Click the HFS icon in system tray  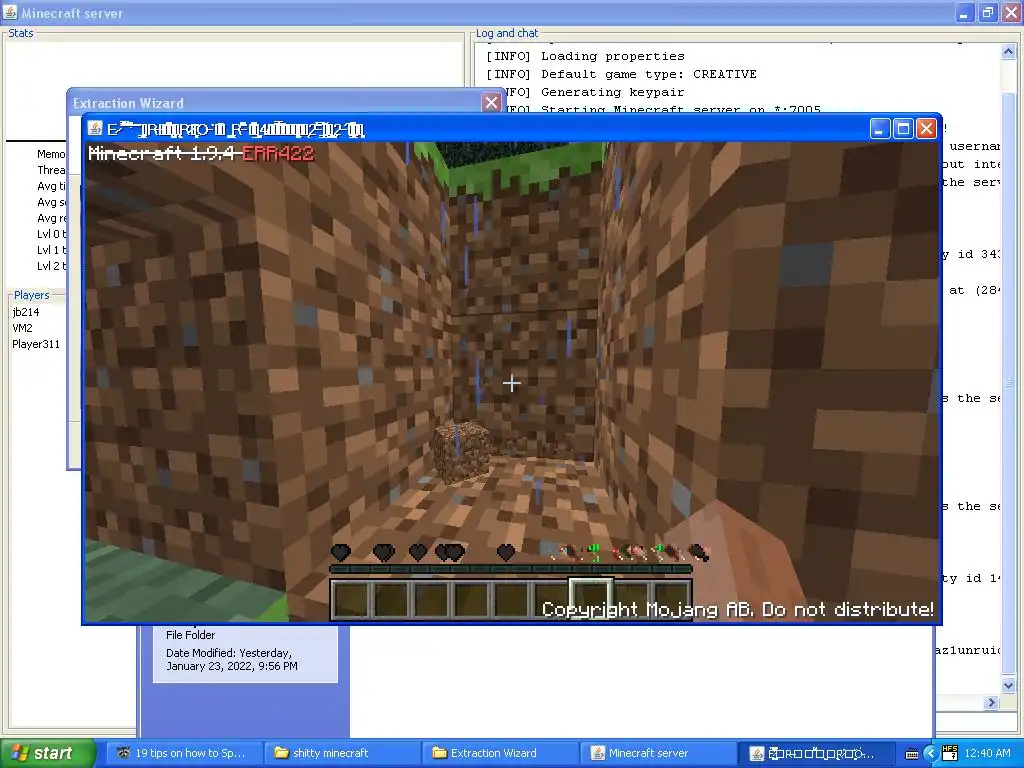pos(950,753)
